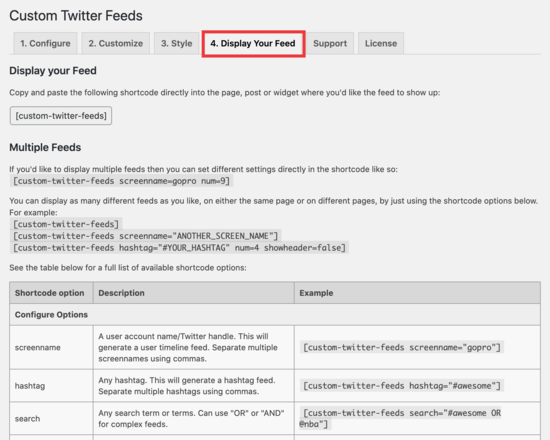Click the Configure Options section row
550x440 pixels.
pyautogui.click(x=275, y=315)
